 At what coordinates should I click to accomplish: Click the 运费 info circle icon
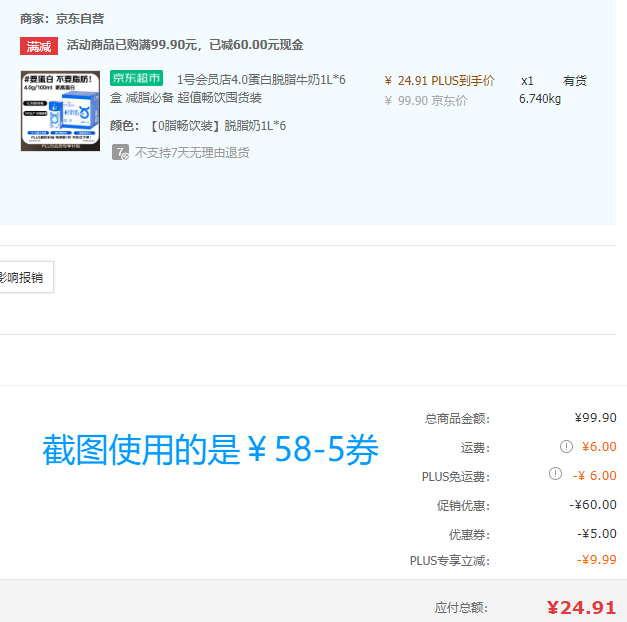[566, 446]
